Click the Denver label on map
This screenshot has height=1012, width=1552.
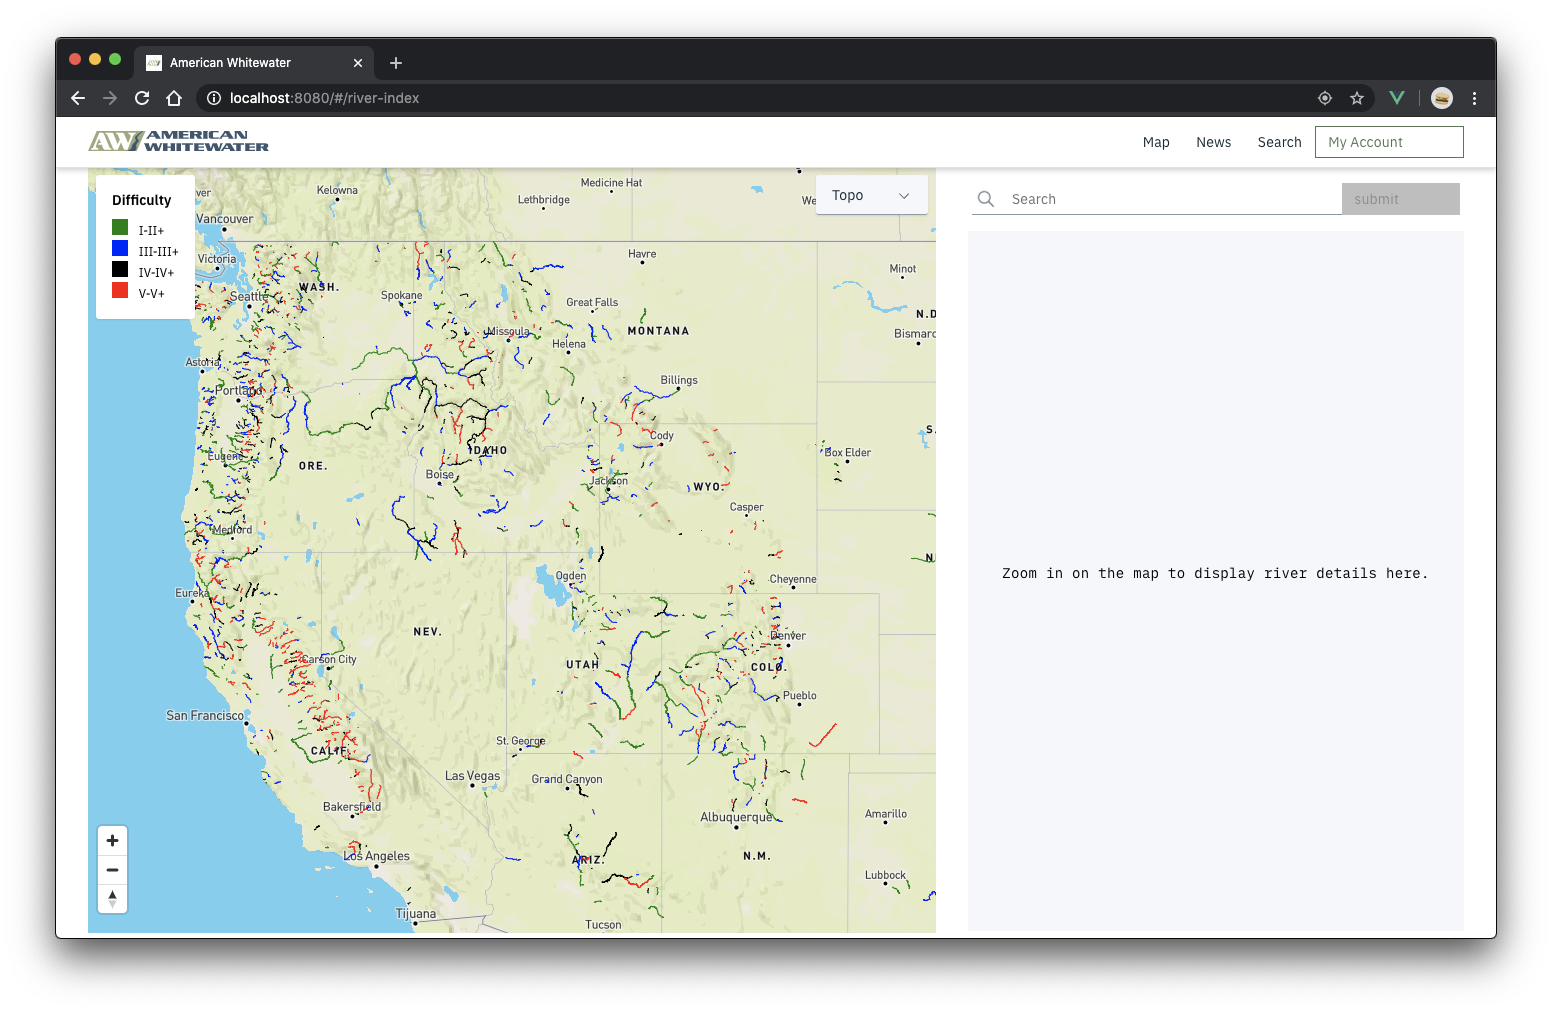788,636
